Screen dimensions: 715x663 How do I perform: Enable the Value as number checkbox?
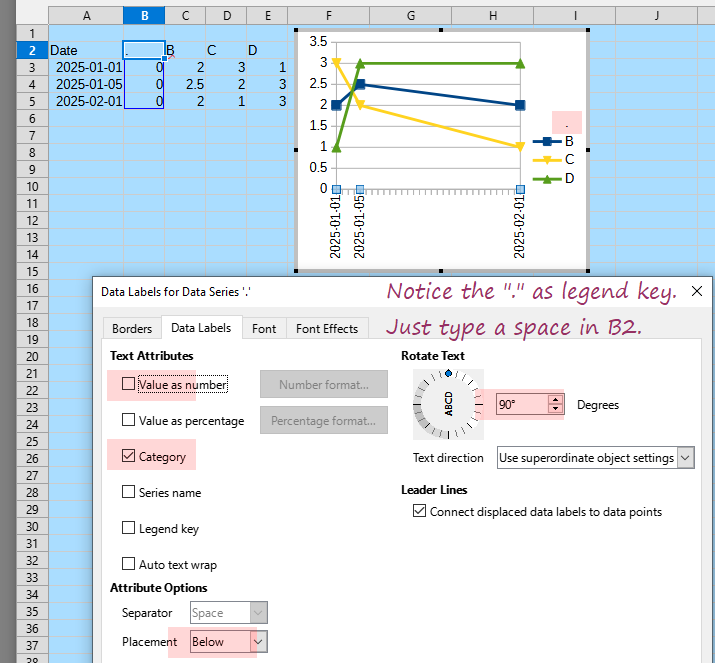[129, 384]
